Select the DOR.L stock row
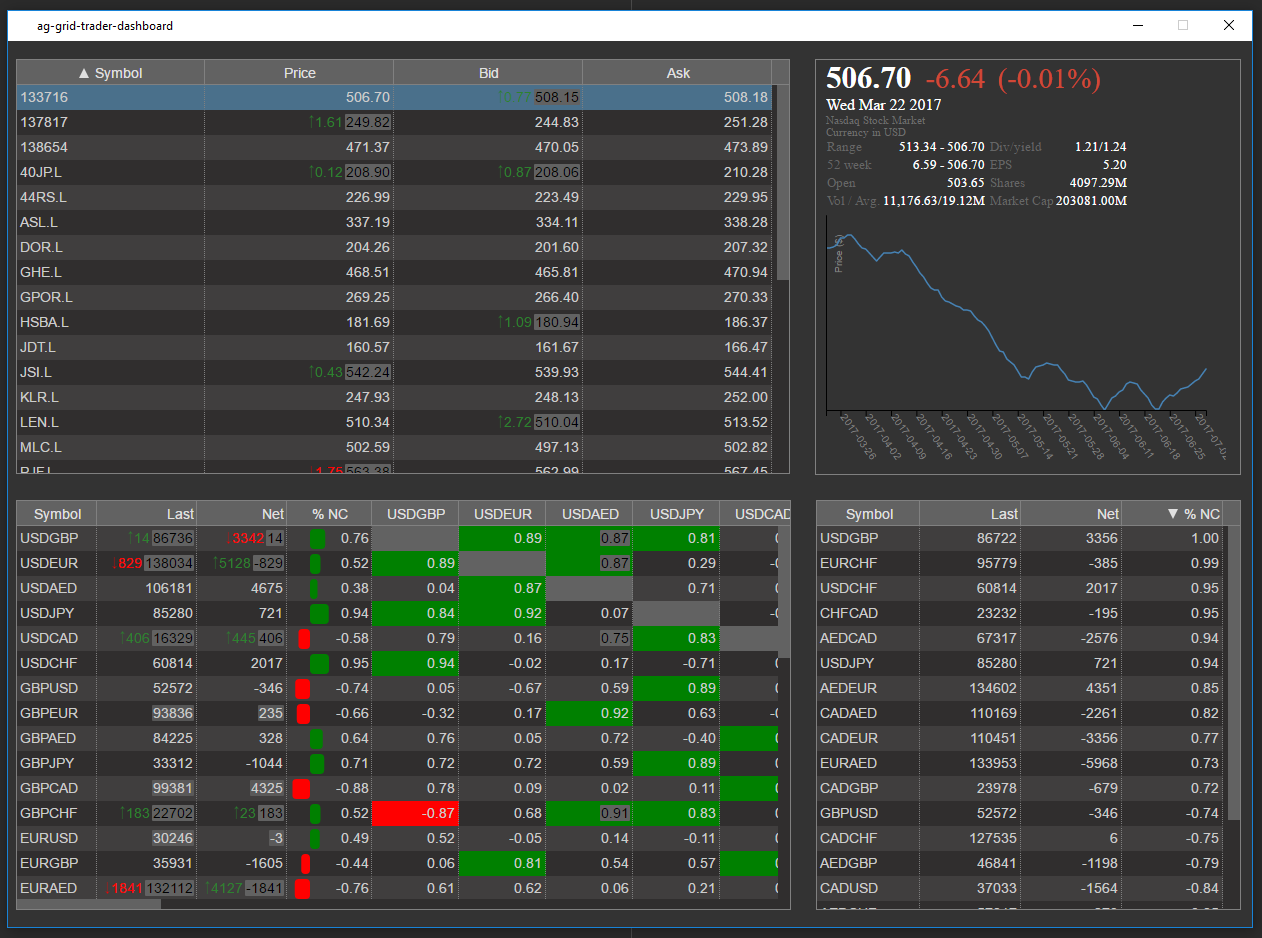 tap(394, 247)
